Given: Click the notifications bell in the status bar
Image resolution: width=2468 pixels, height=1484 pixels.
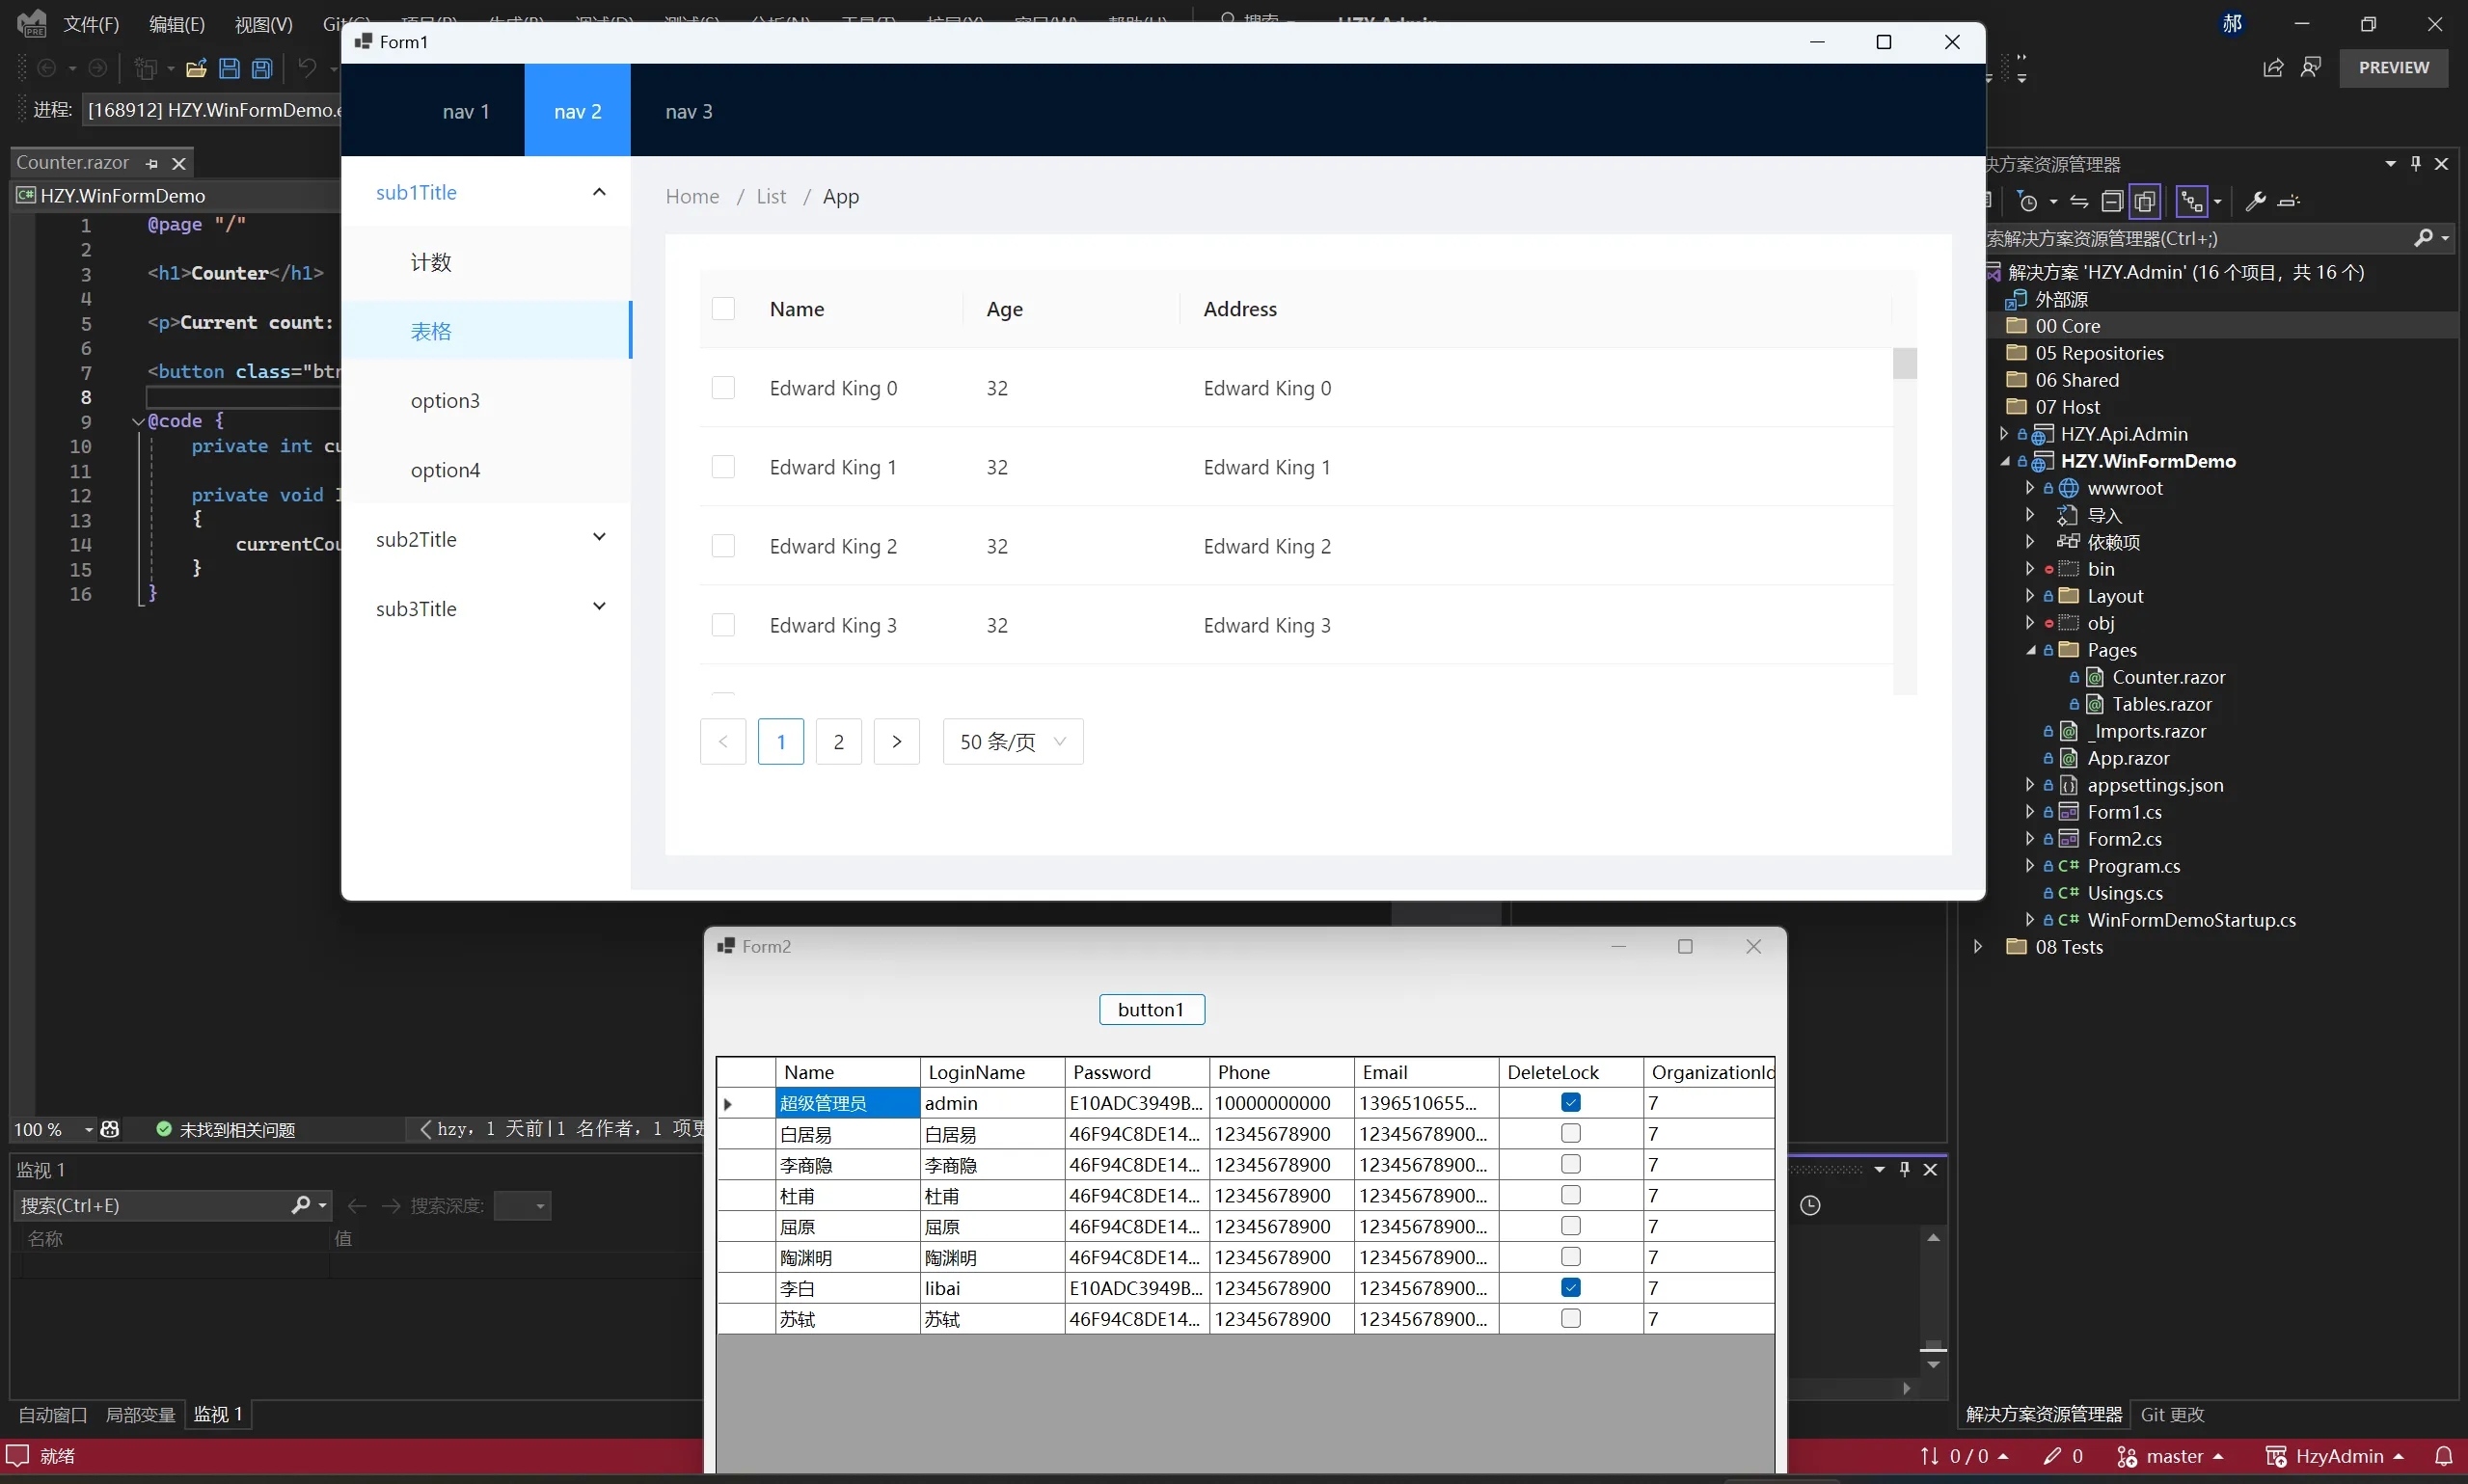Looking at the screenshot, I should tap(2445, 1456).
